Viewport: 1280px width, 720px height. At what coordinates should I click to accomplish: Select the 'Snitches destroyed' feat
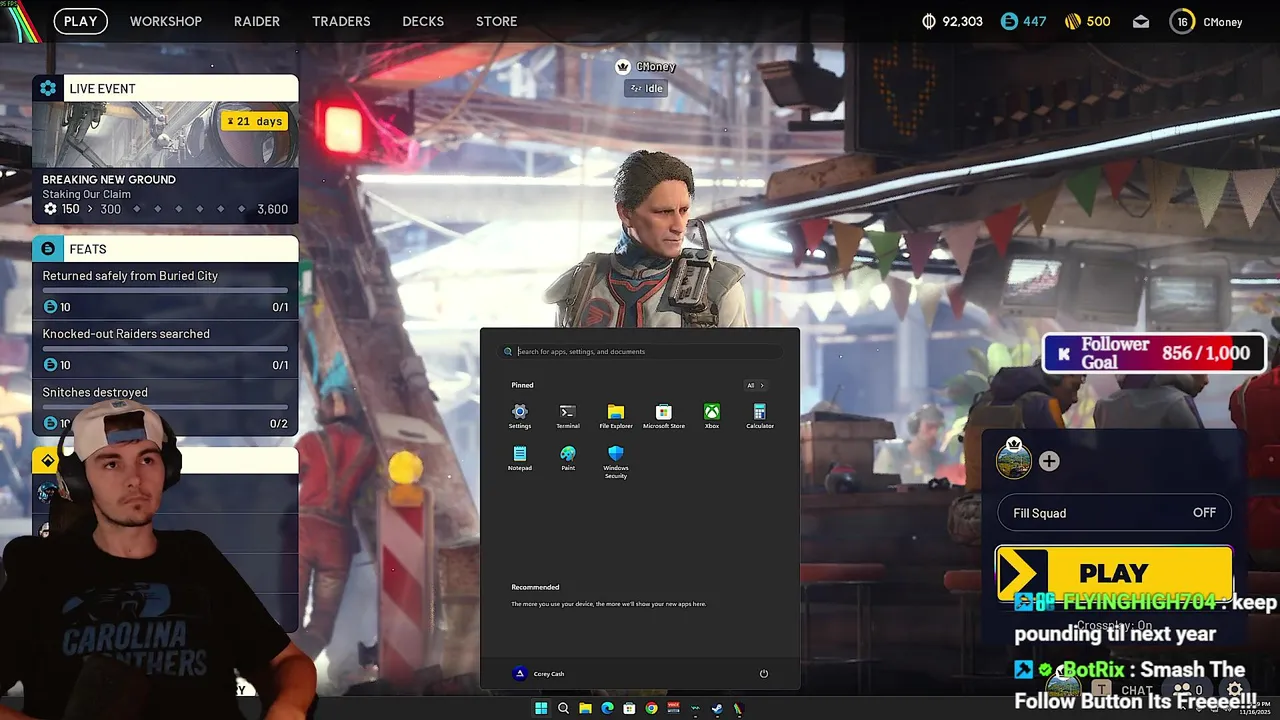coord(165,407)
